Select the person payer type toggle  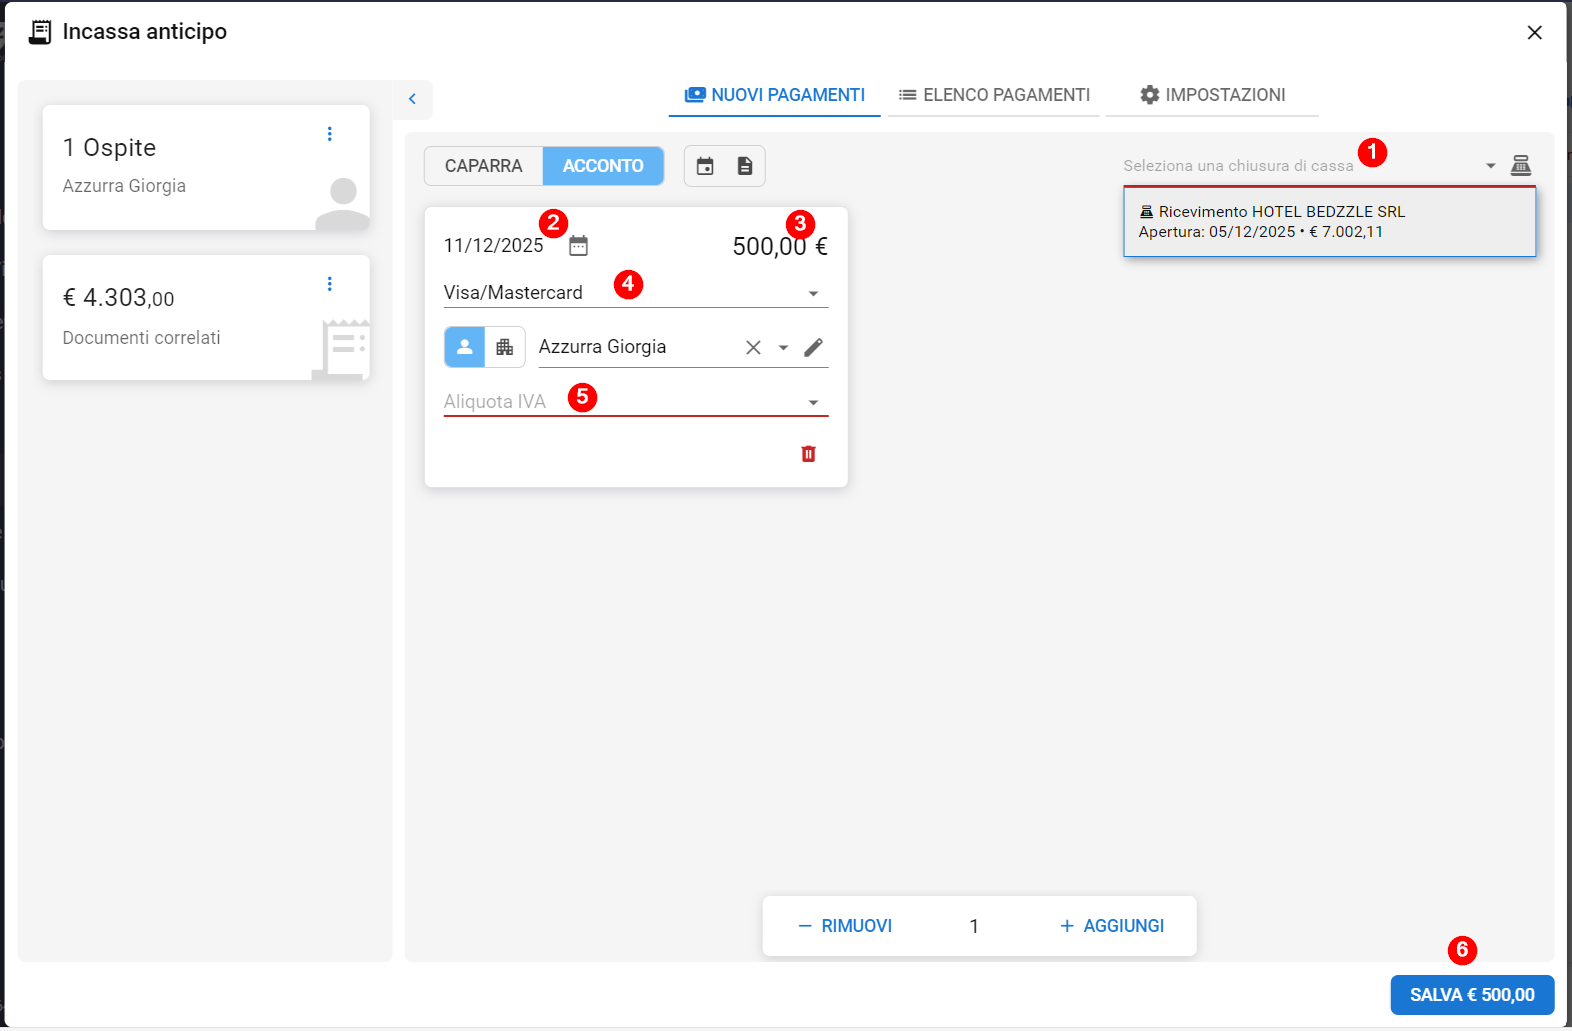pyautogui.click(x=464, y=347)
